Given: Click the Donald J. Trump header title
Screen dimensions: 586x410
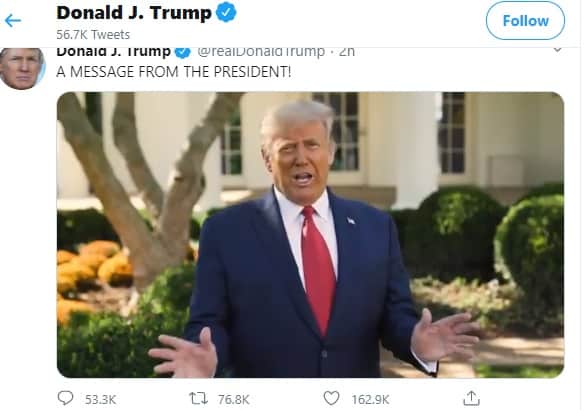Looking at the screenshot, I should point(134,13).
